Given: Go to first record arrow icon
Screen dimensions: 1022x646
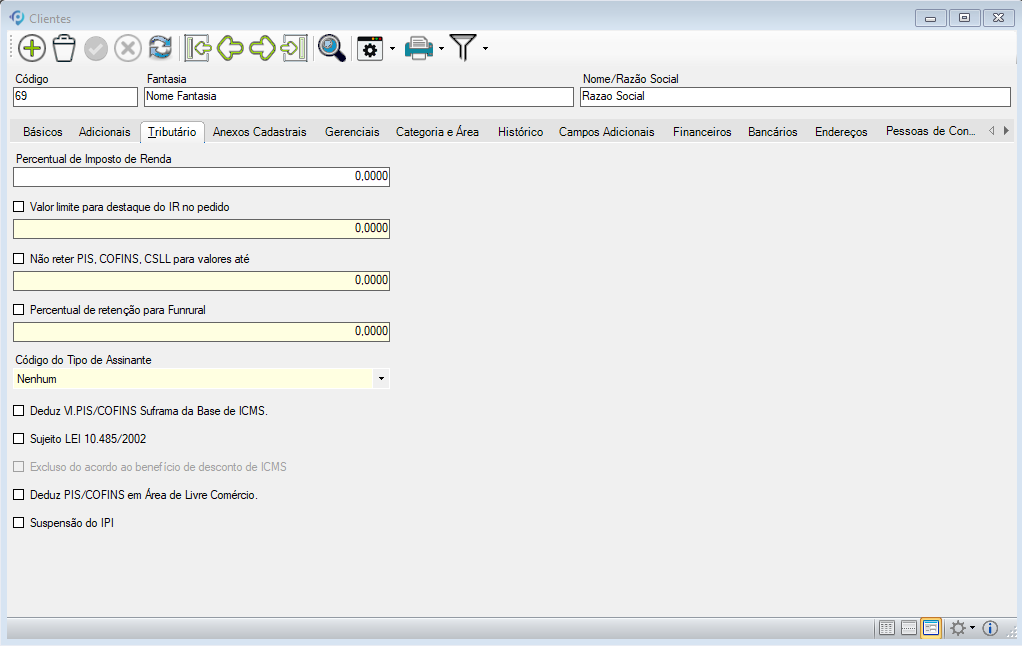Looking at the screenshot, I should (x=198, y=48).
